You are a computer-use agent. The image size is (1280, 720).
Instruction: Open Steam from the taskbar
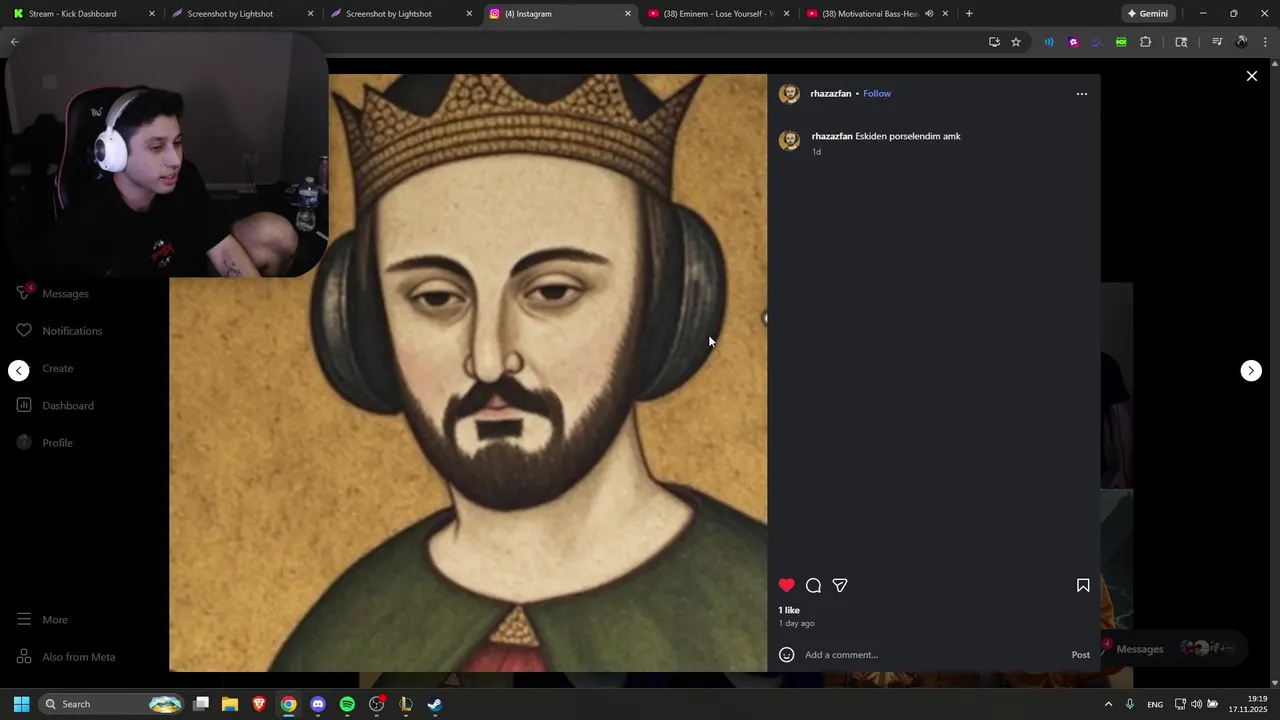pos(435,704)
